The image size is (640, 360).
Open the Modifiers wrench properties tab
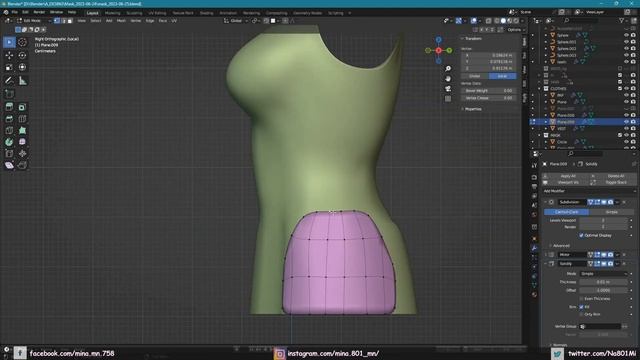point(534,248)
